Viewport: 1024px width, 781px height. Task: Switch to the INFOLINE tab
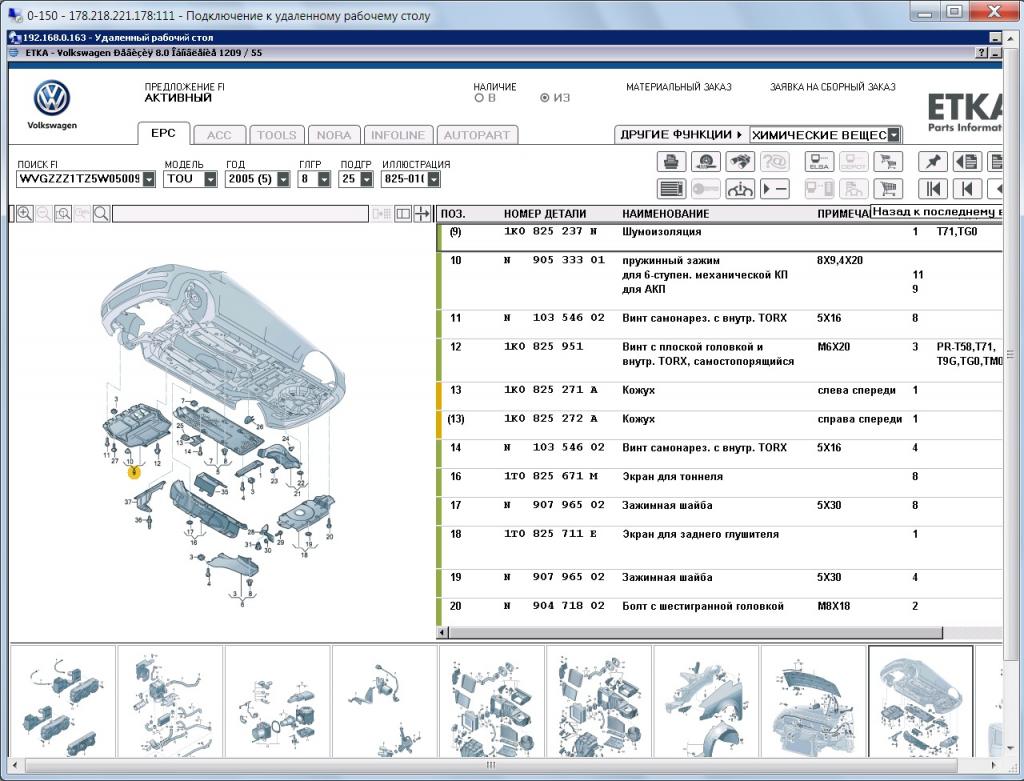point(398,135)
